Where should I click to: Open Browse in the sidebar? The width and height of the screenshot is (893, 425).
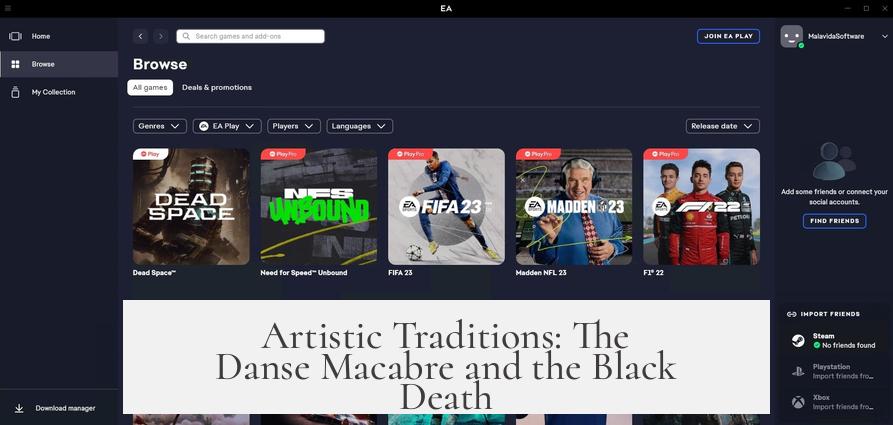pyautogui.click(x=59, y=64)
